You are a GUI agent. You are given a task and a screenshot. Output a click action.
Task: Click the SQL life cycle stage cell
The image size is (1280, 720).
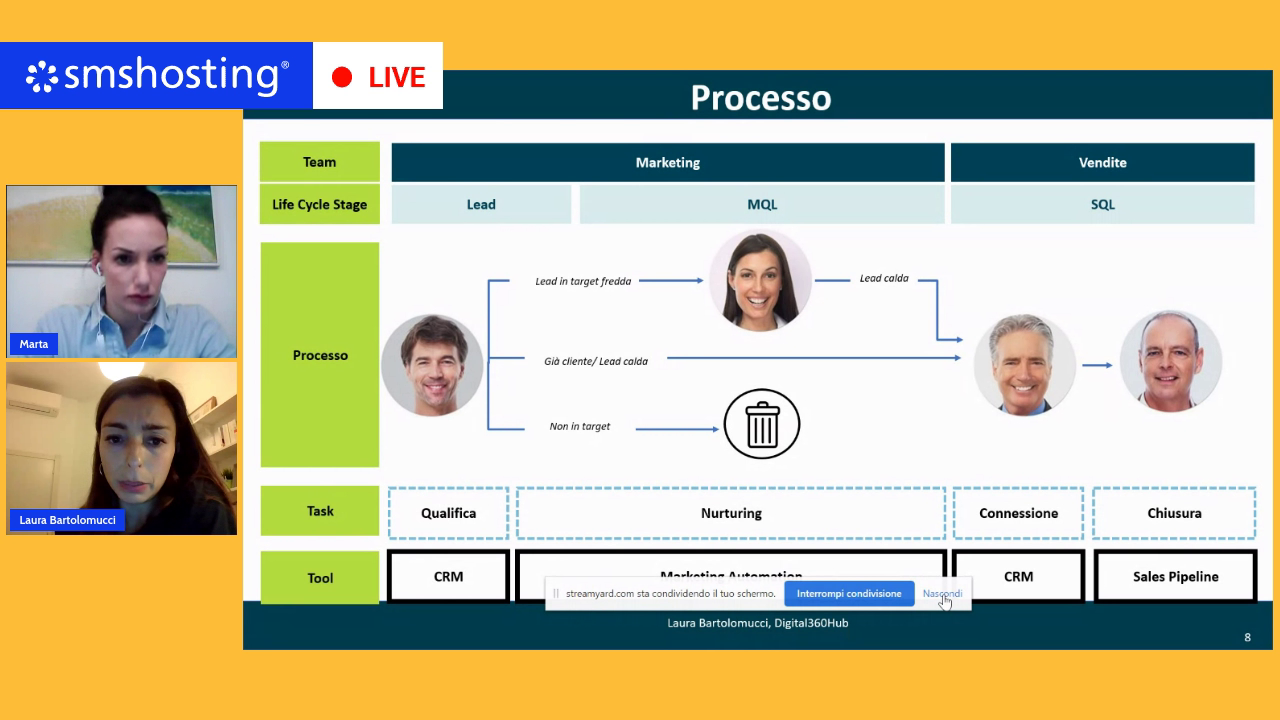[1102, 204]
